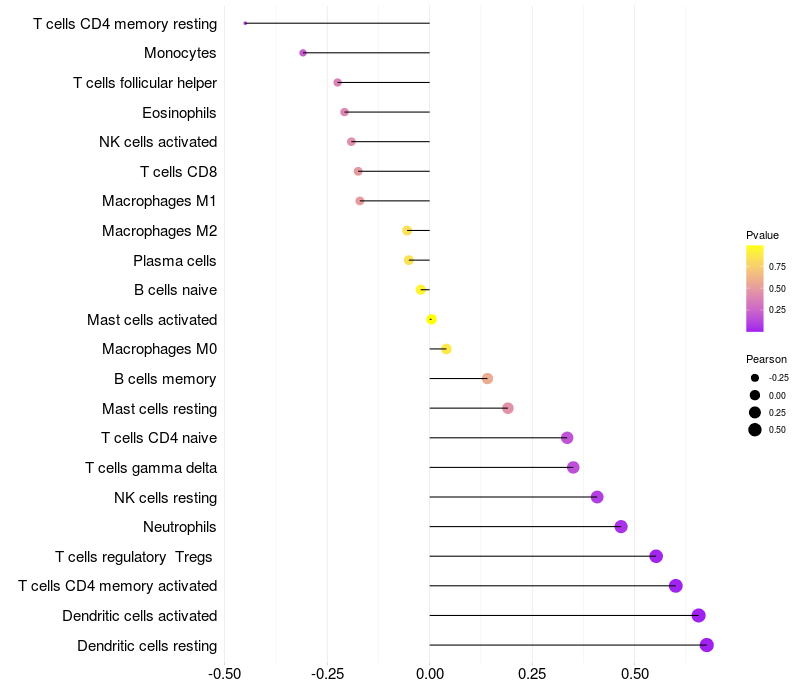Click the Dendritic cells activated dot
The image size is (800, 700).
coord(698,615)
